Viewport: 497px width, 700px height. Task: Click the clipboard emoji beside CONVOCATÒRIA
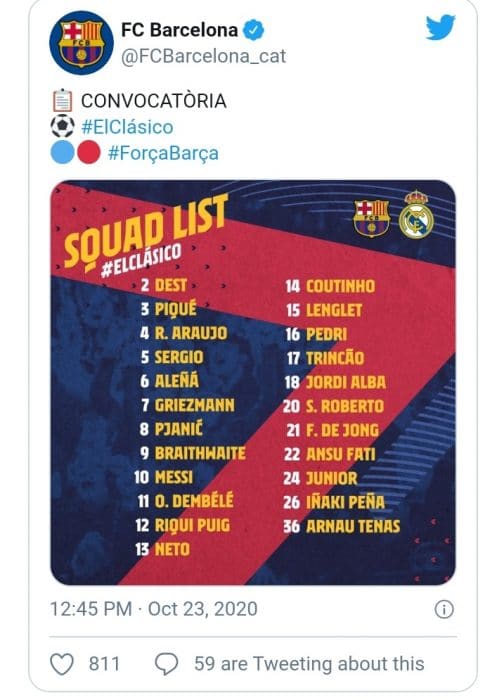62,100
